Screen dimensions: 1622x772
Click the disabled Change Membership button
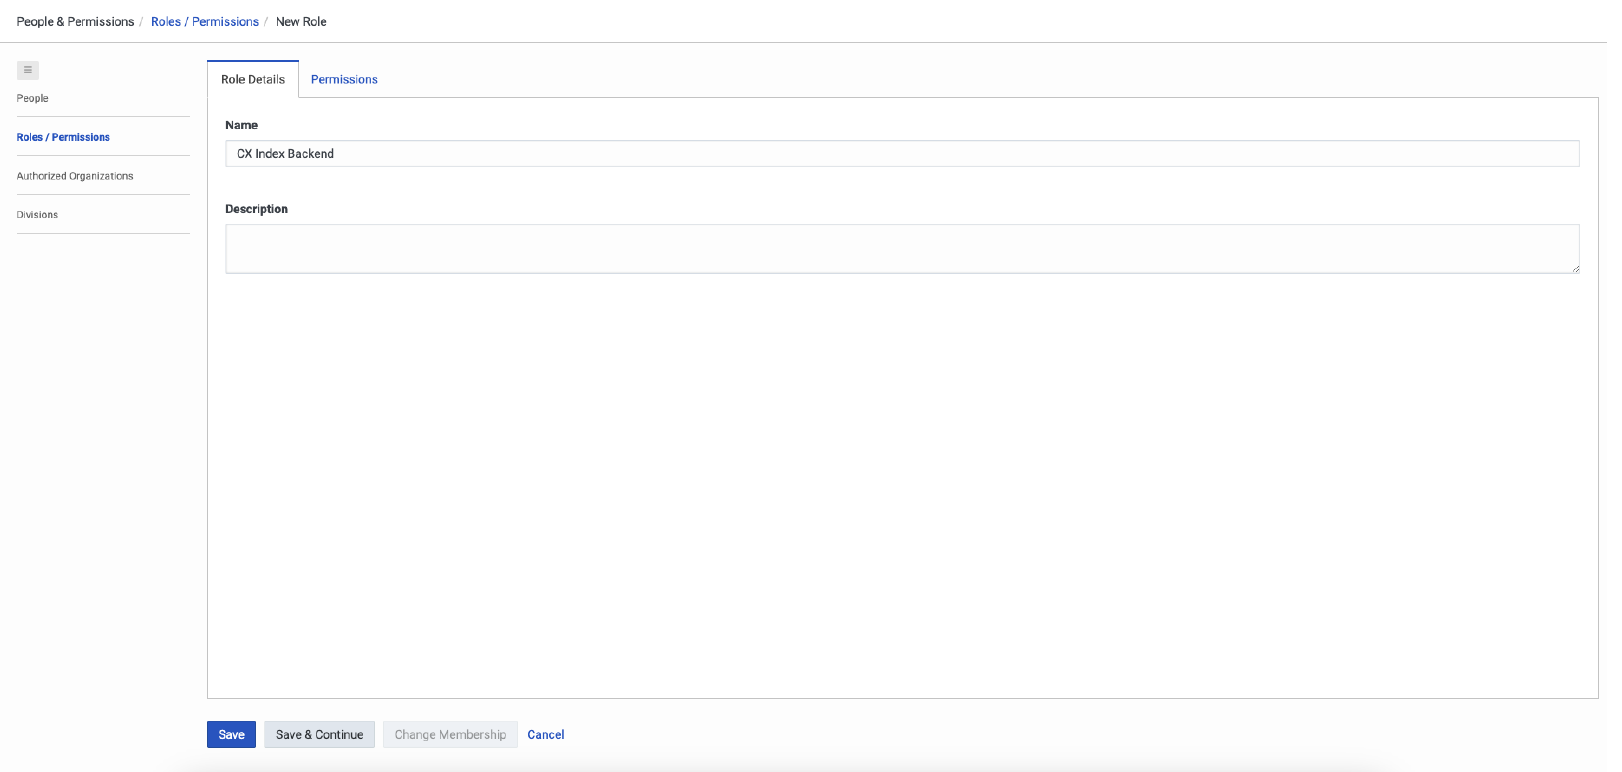(450, 734)
